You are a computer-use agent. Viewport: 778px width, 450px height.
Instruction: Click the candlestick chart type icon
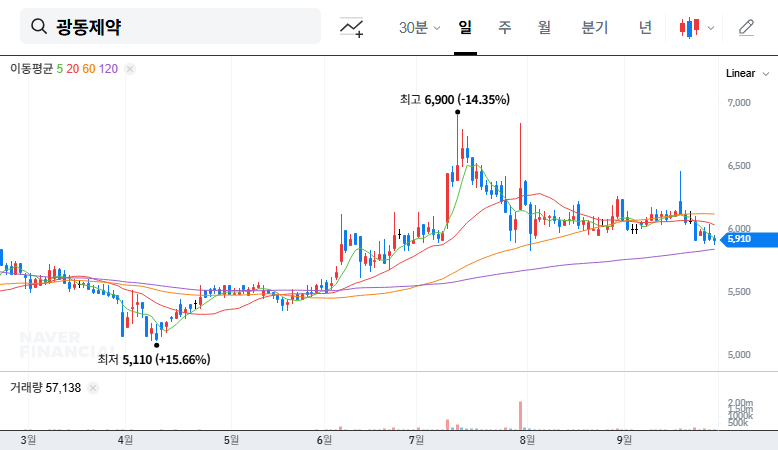(690, 28)
